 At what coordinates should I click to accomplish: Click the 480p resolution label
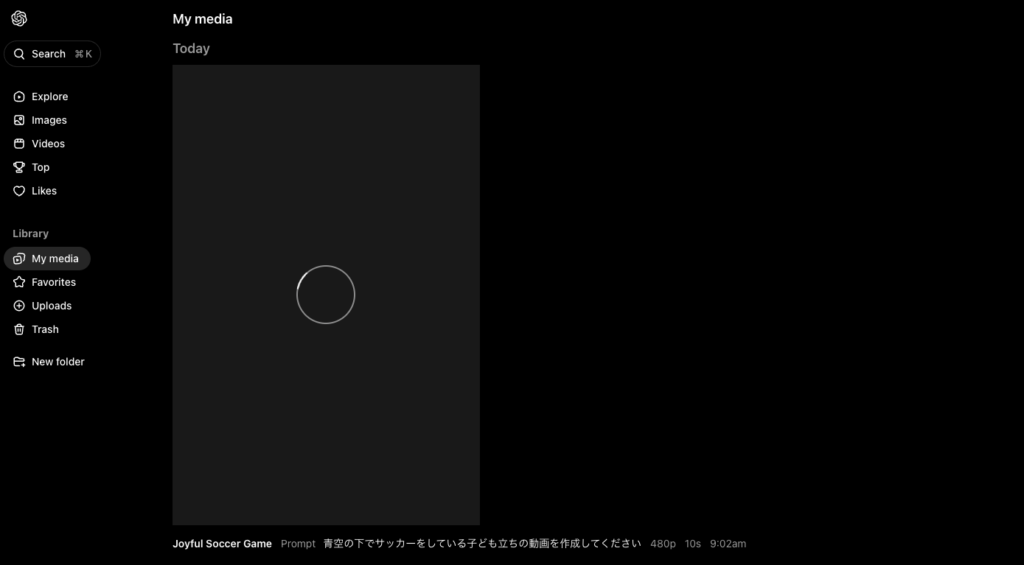click(663, 543)
